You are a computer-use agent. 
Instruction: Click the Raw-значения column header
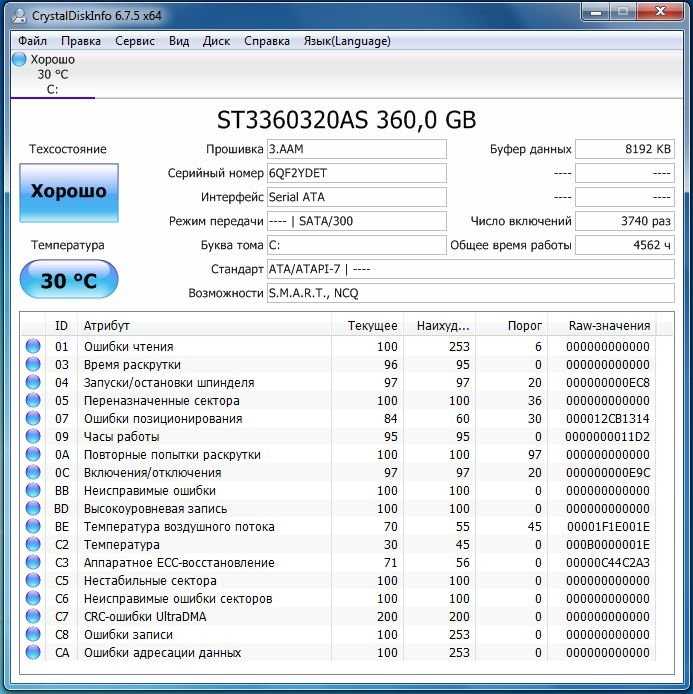pos(602,326)
